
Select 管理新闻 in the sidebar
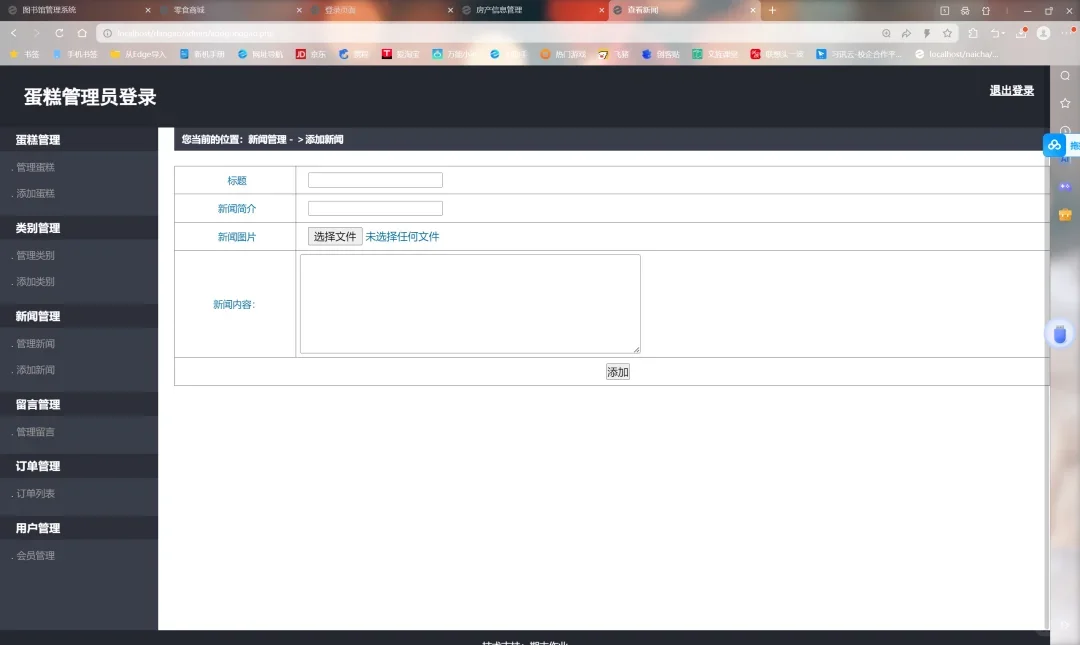34,343
